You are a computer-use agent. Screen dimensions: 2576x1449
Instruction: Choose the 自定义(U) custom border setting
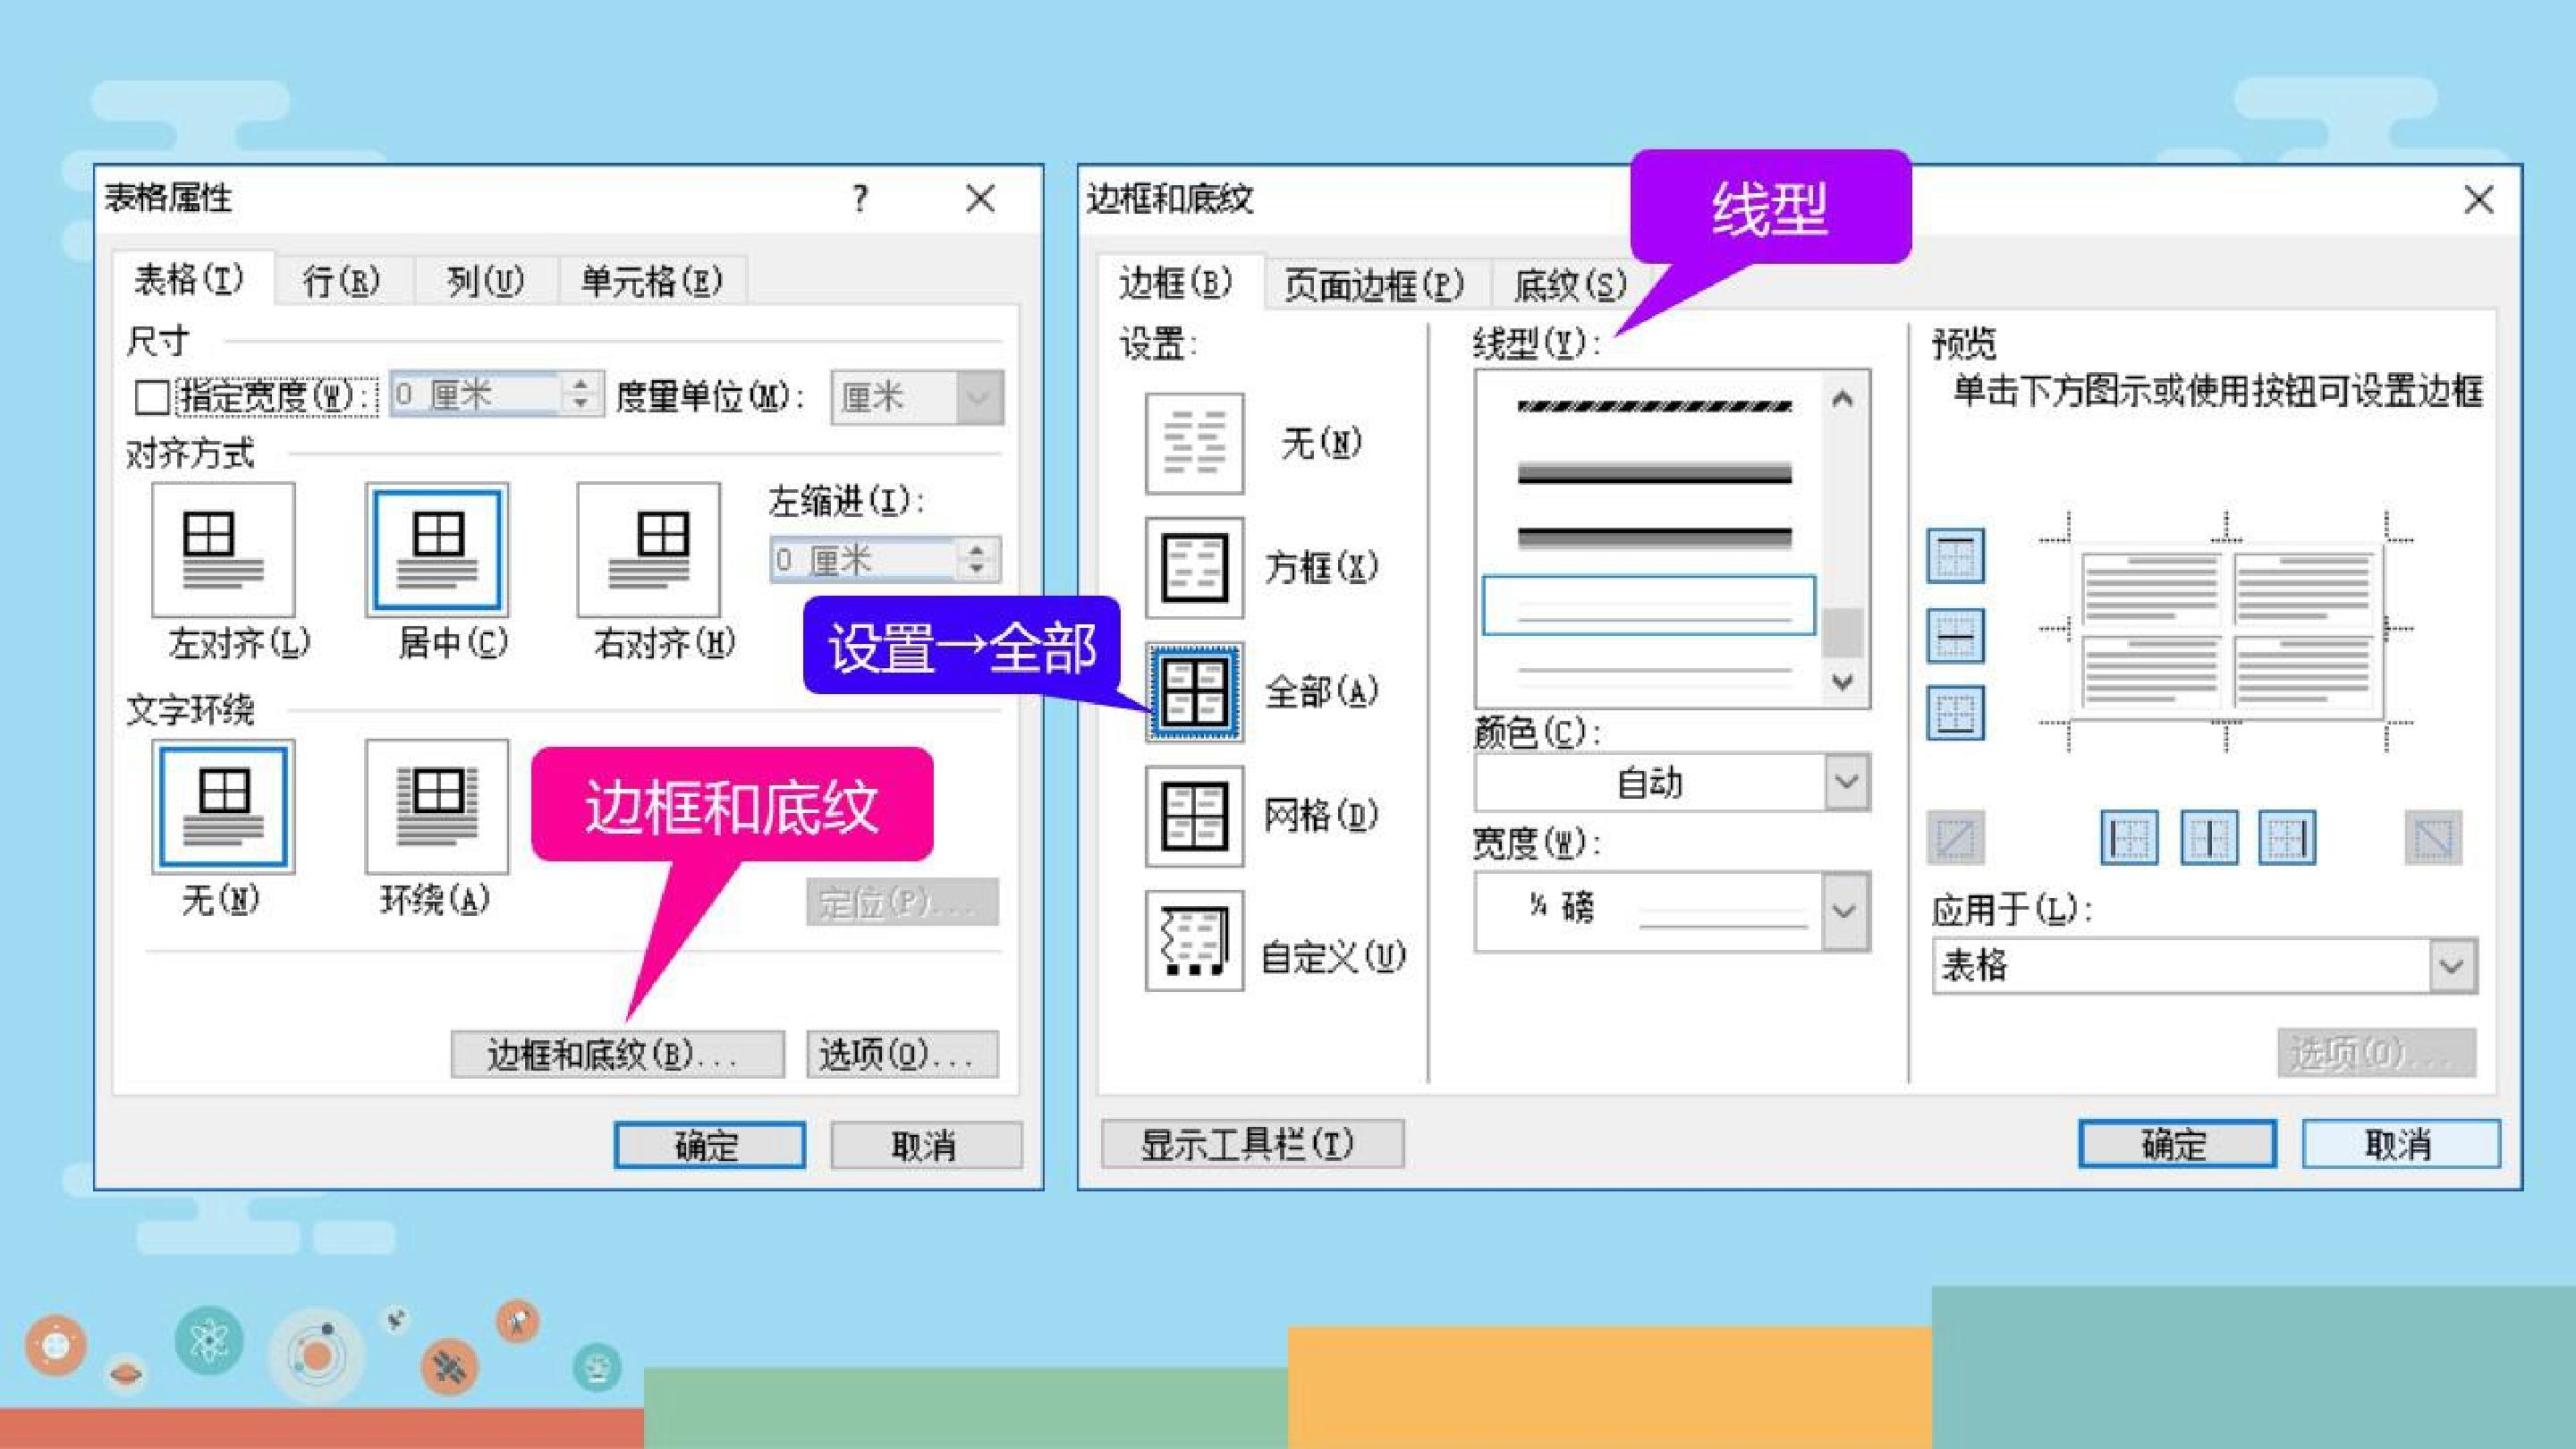(x=1194, y=941)
